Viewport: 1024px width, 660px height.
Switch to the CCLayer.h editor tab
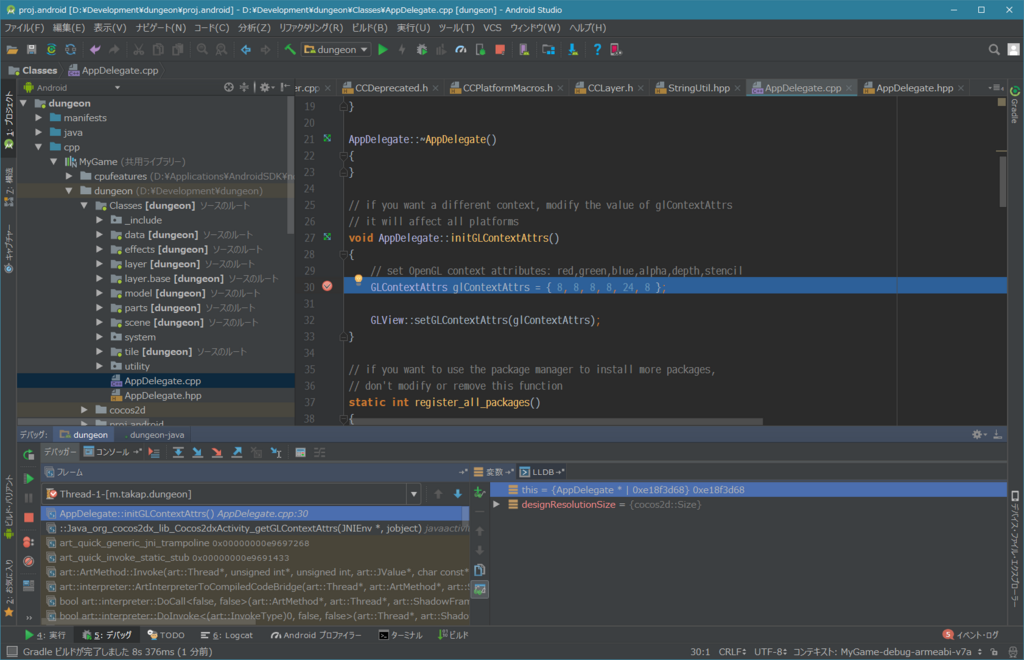click(x=609, y=88)
